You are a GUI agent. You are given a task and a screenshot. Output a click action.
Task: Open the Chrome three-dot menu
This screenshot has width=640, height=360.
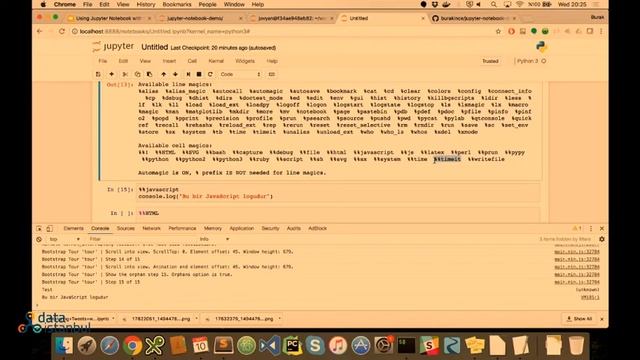pyautogui.click(x=601, y=31)
